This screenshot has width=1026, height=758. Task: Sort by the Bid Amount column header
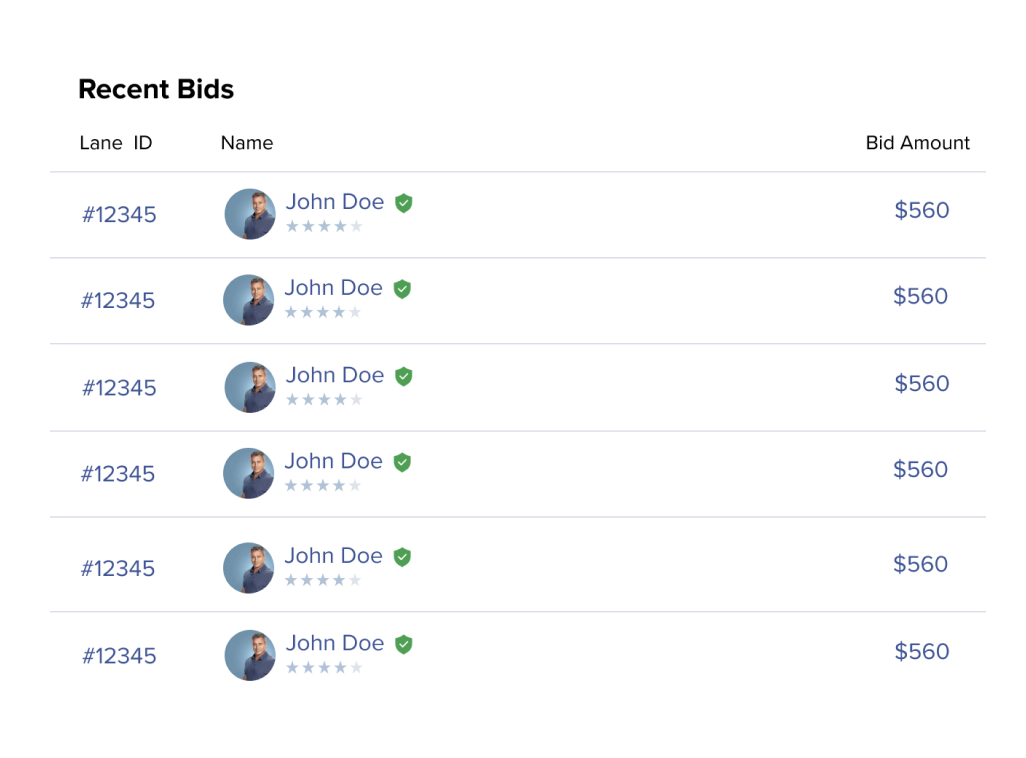(x=917, y=143)
